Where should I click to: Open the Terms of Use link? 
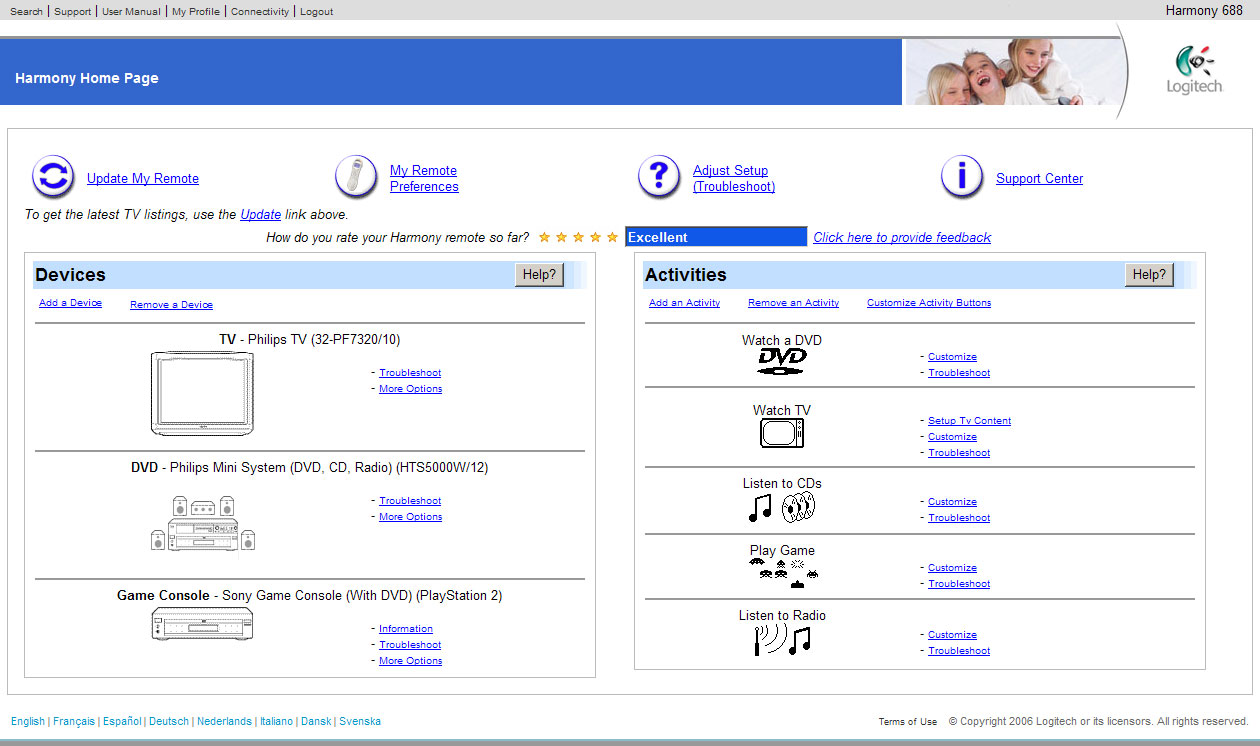point(908,721)
